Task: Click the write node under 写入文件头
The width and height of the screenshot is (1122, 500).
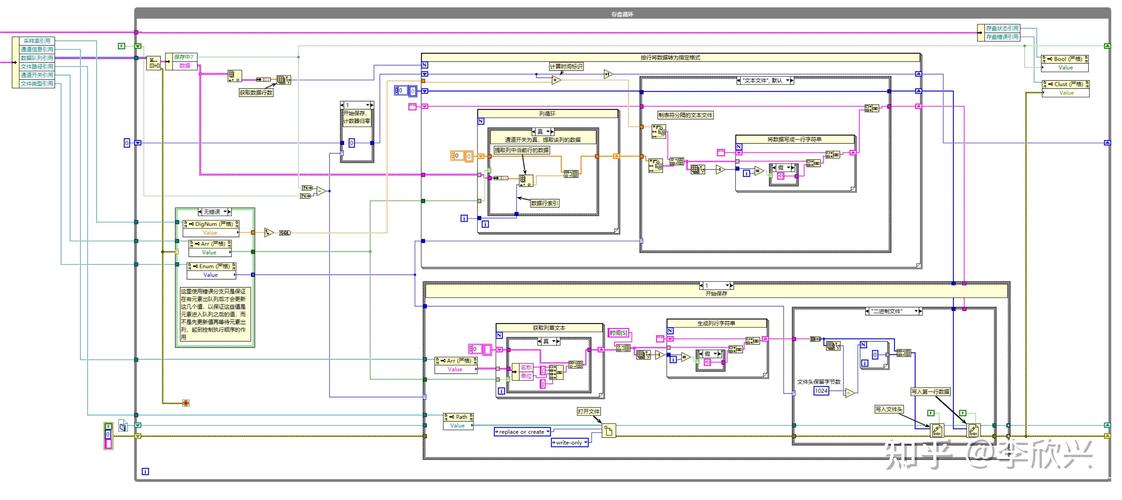Action: pos(936,430)
